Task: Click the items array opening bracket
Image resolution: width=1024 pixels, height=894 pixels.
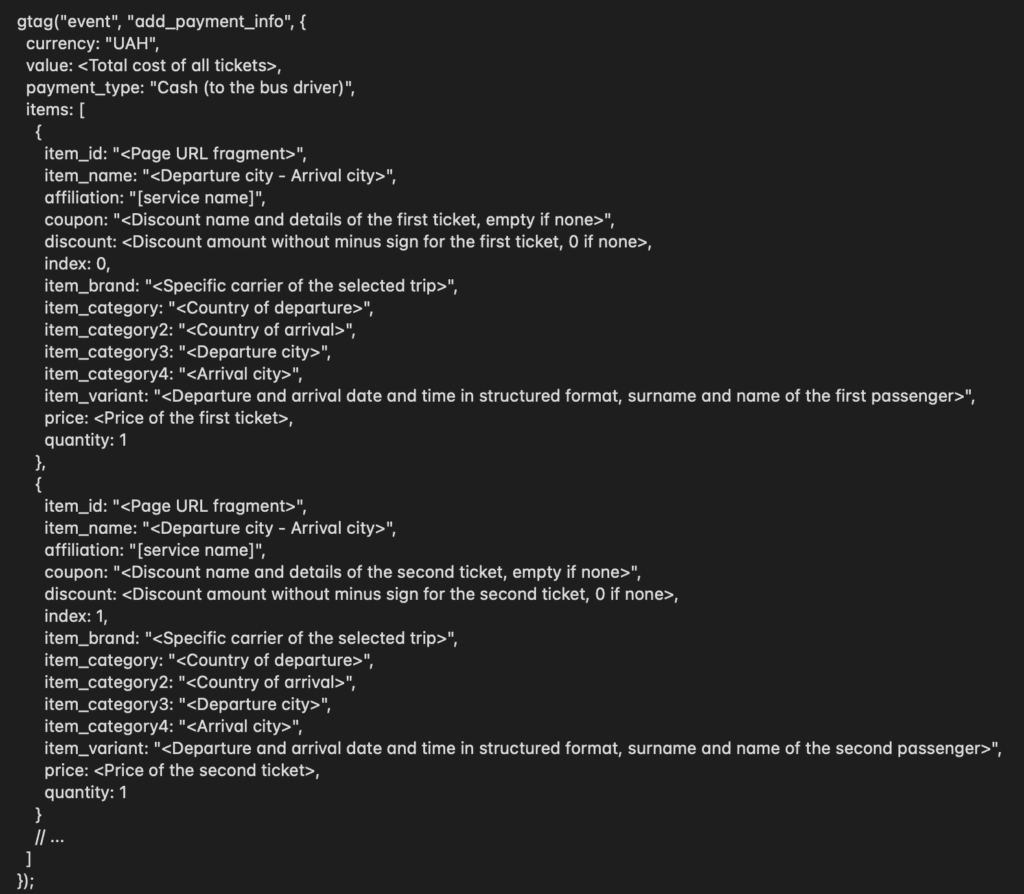Action: 82,110
